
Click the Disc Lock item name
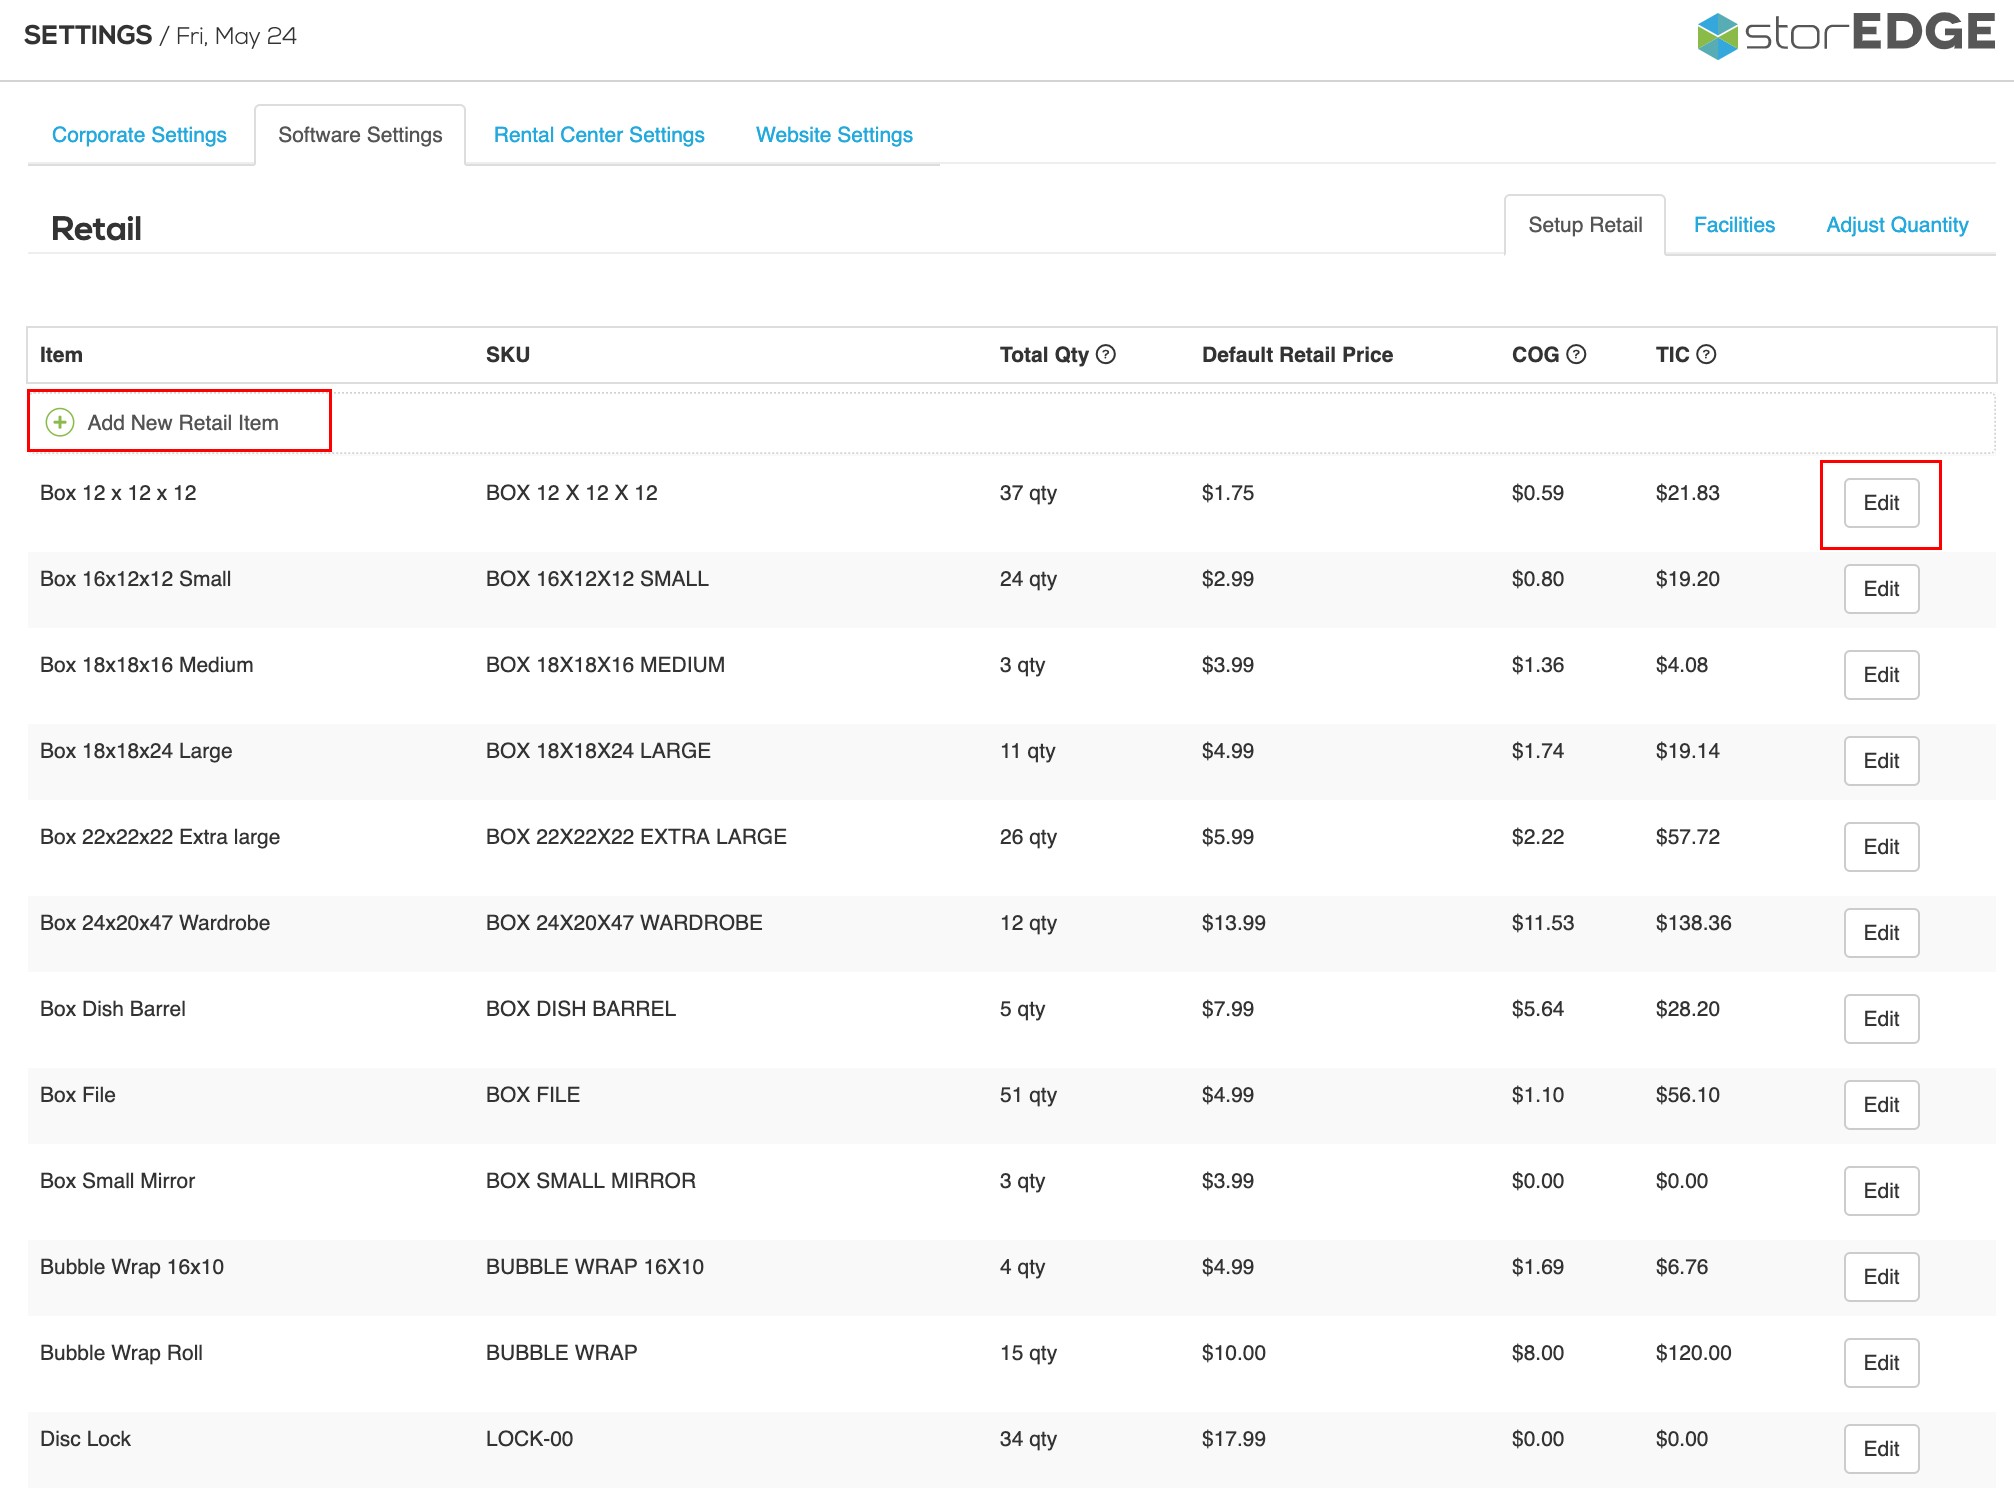point(85,1439)
